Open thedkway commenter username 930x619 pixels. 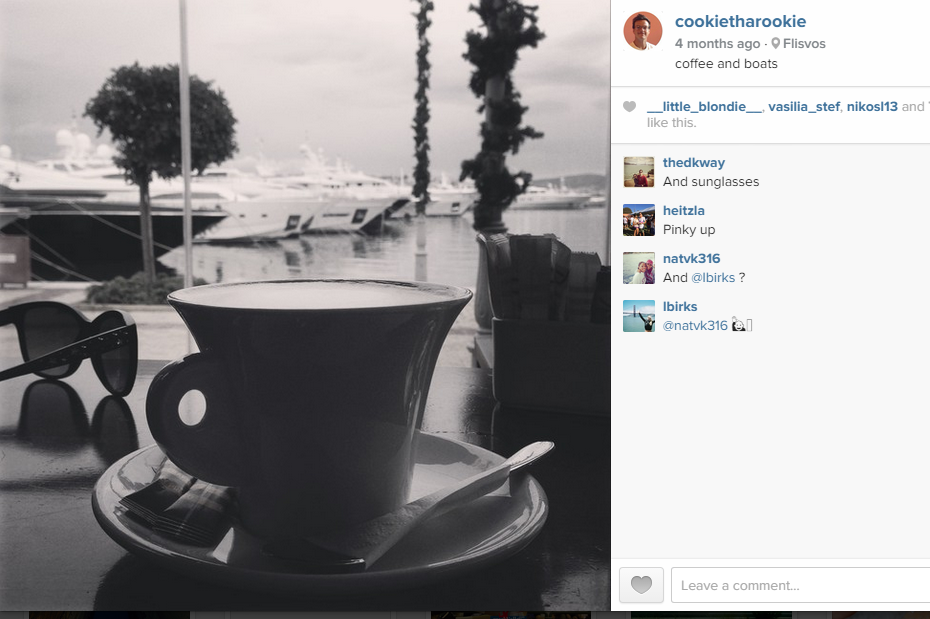click(693, 162)
